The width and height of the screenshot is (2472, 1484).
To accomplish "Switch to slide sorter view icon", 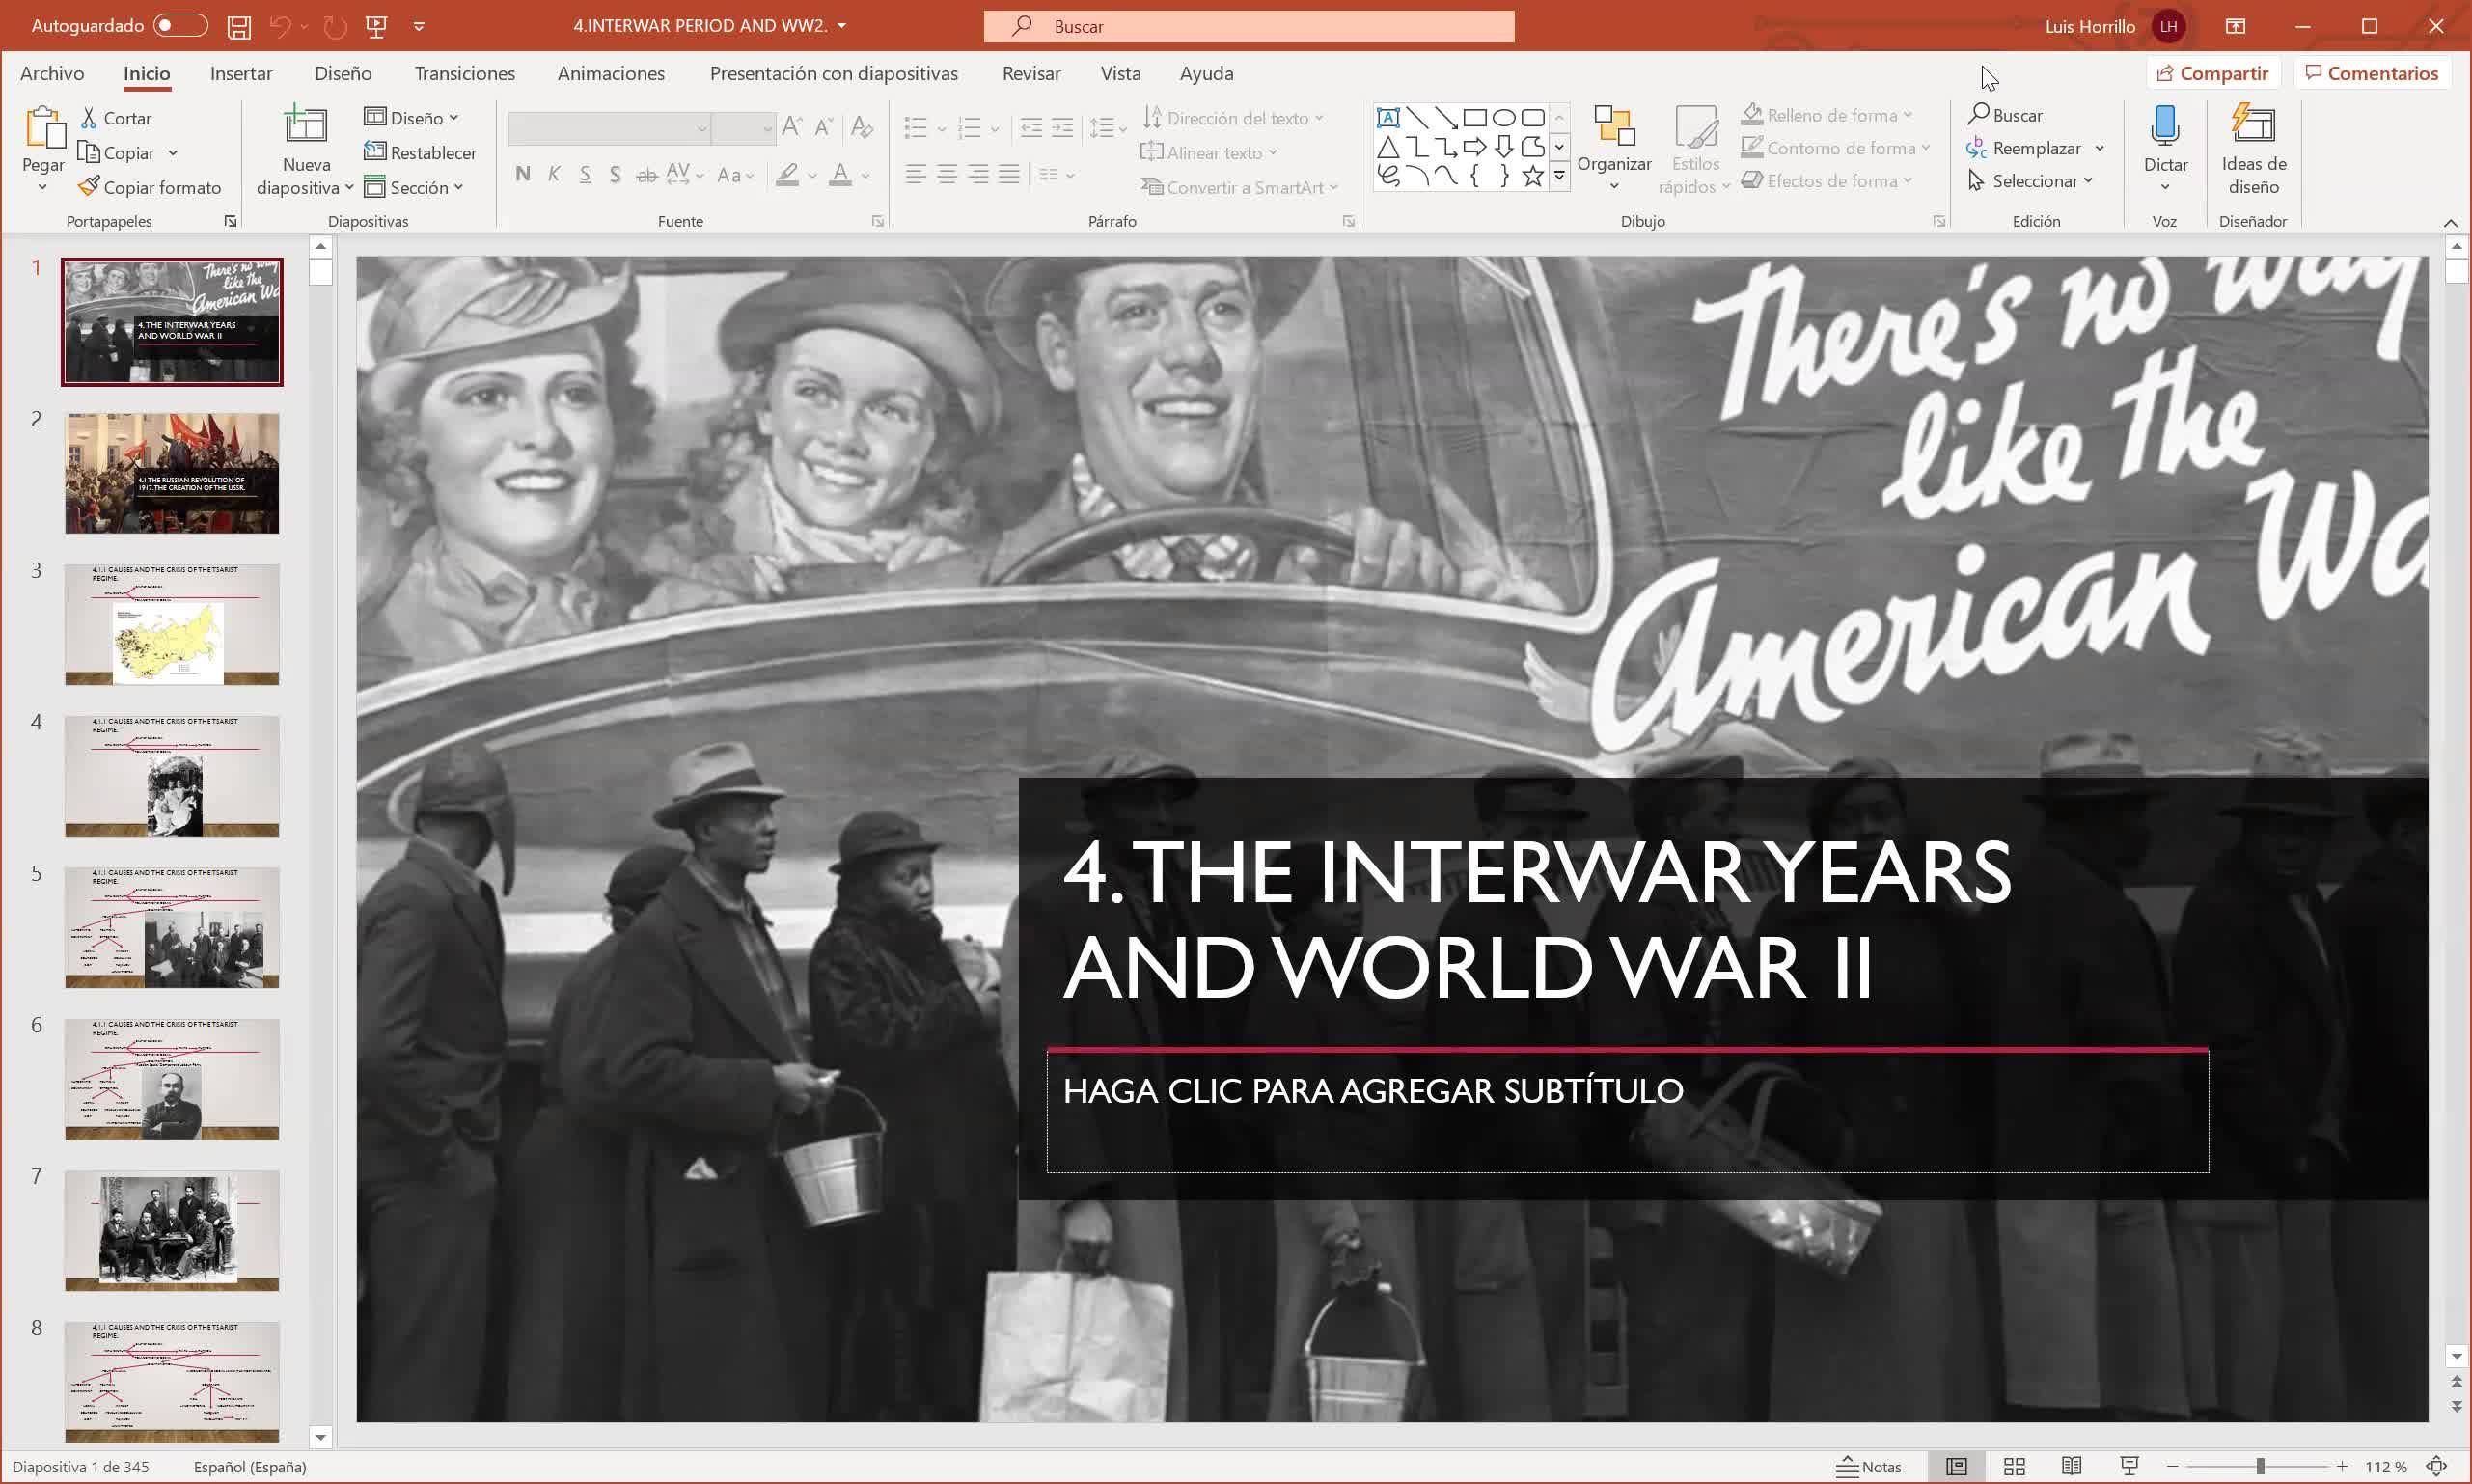I will point(2014,1466).
